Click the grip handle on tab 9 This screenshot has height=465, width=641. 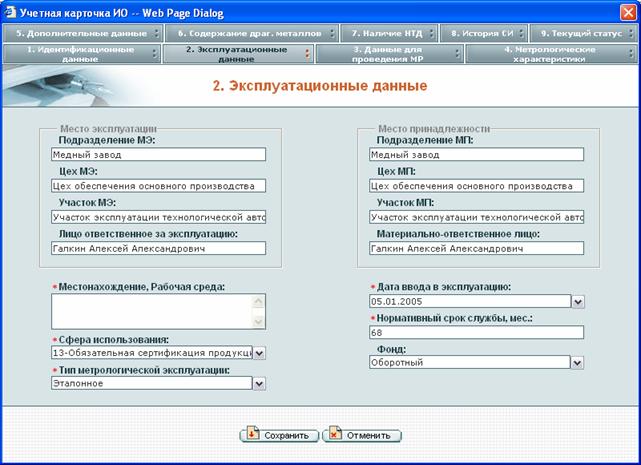[632, 33]
